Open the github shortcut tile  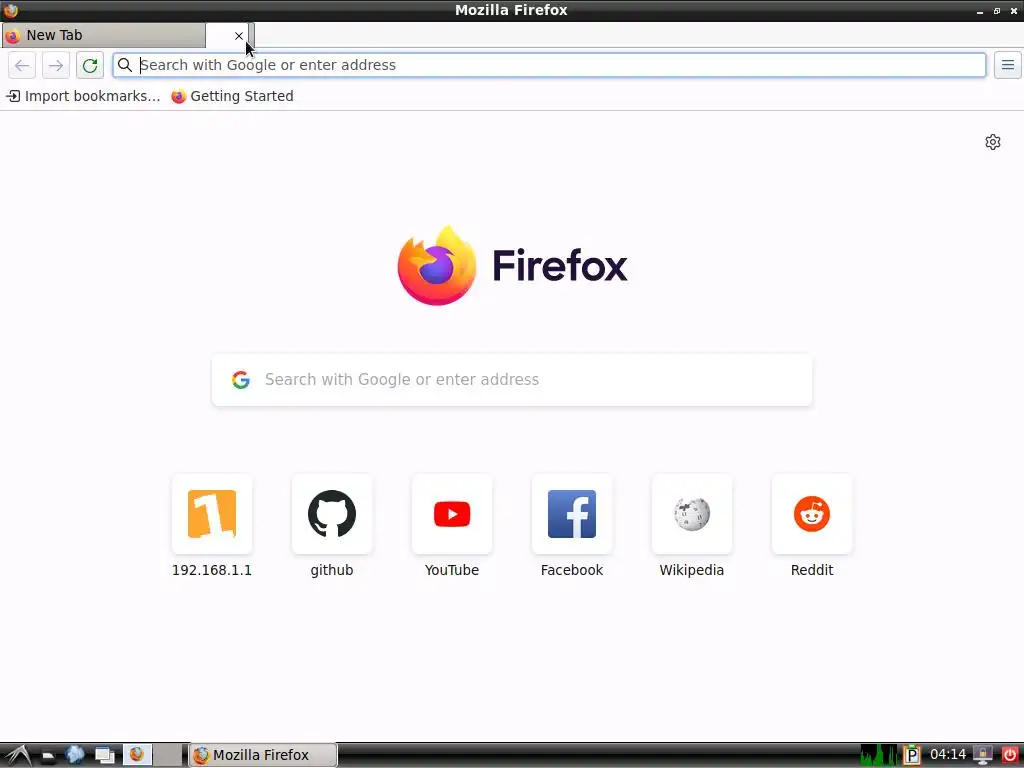[x=332, y=514]
